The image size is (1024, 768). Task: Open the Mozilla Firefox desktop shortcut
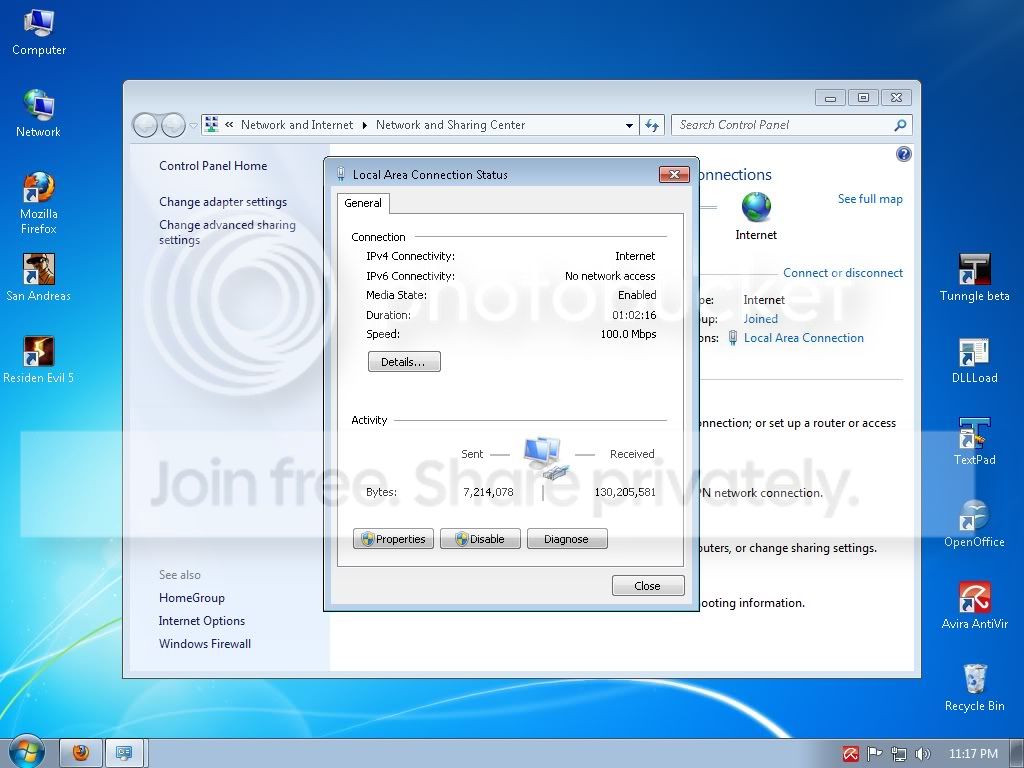[38, 190]
